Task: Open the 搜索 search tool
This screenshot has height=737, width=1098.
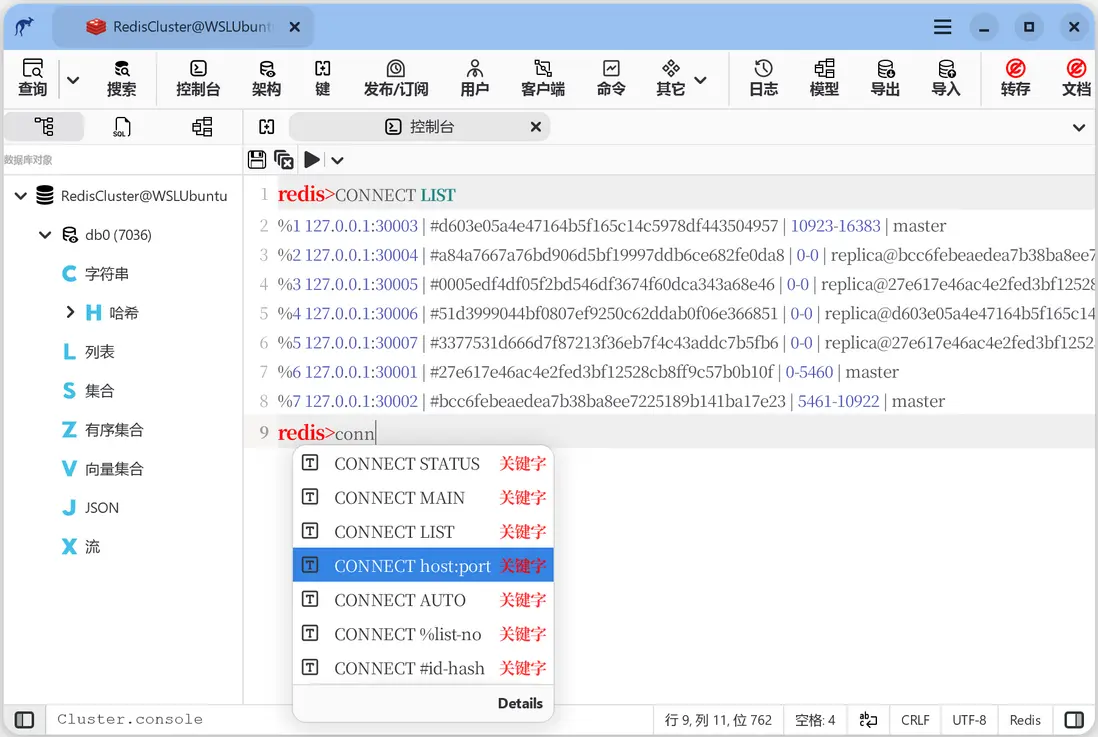Action: click(x=121, y=78)
